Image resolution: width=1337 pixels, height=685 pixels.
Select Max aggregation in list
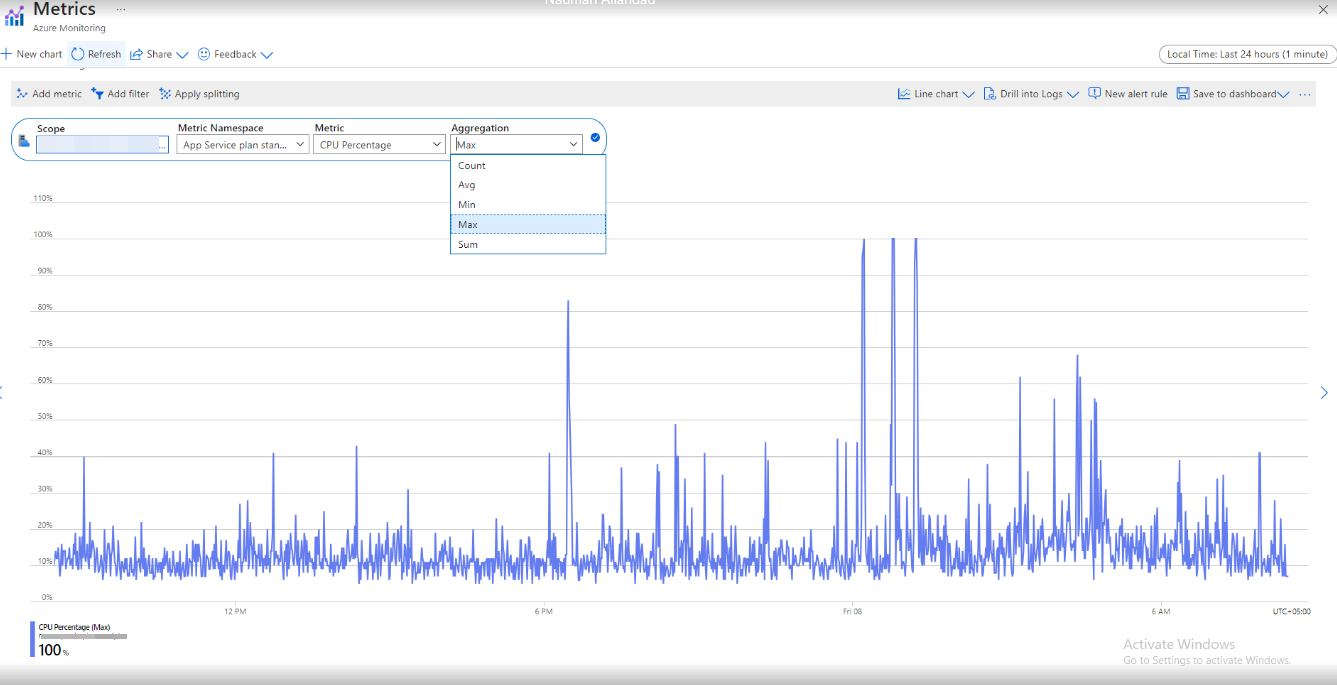[x=528, y=224]
